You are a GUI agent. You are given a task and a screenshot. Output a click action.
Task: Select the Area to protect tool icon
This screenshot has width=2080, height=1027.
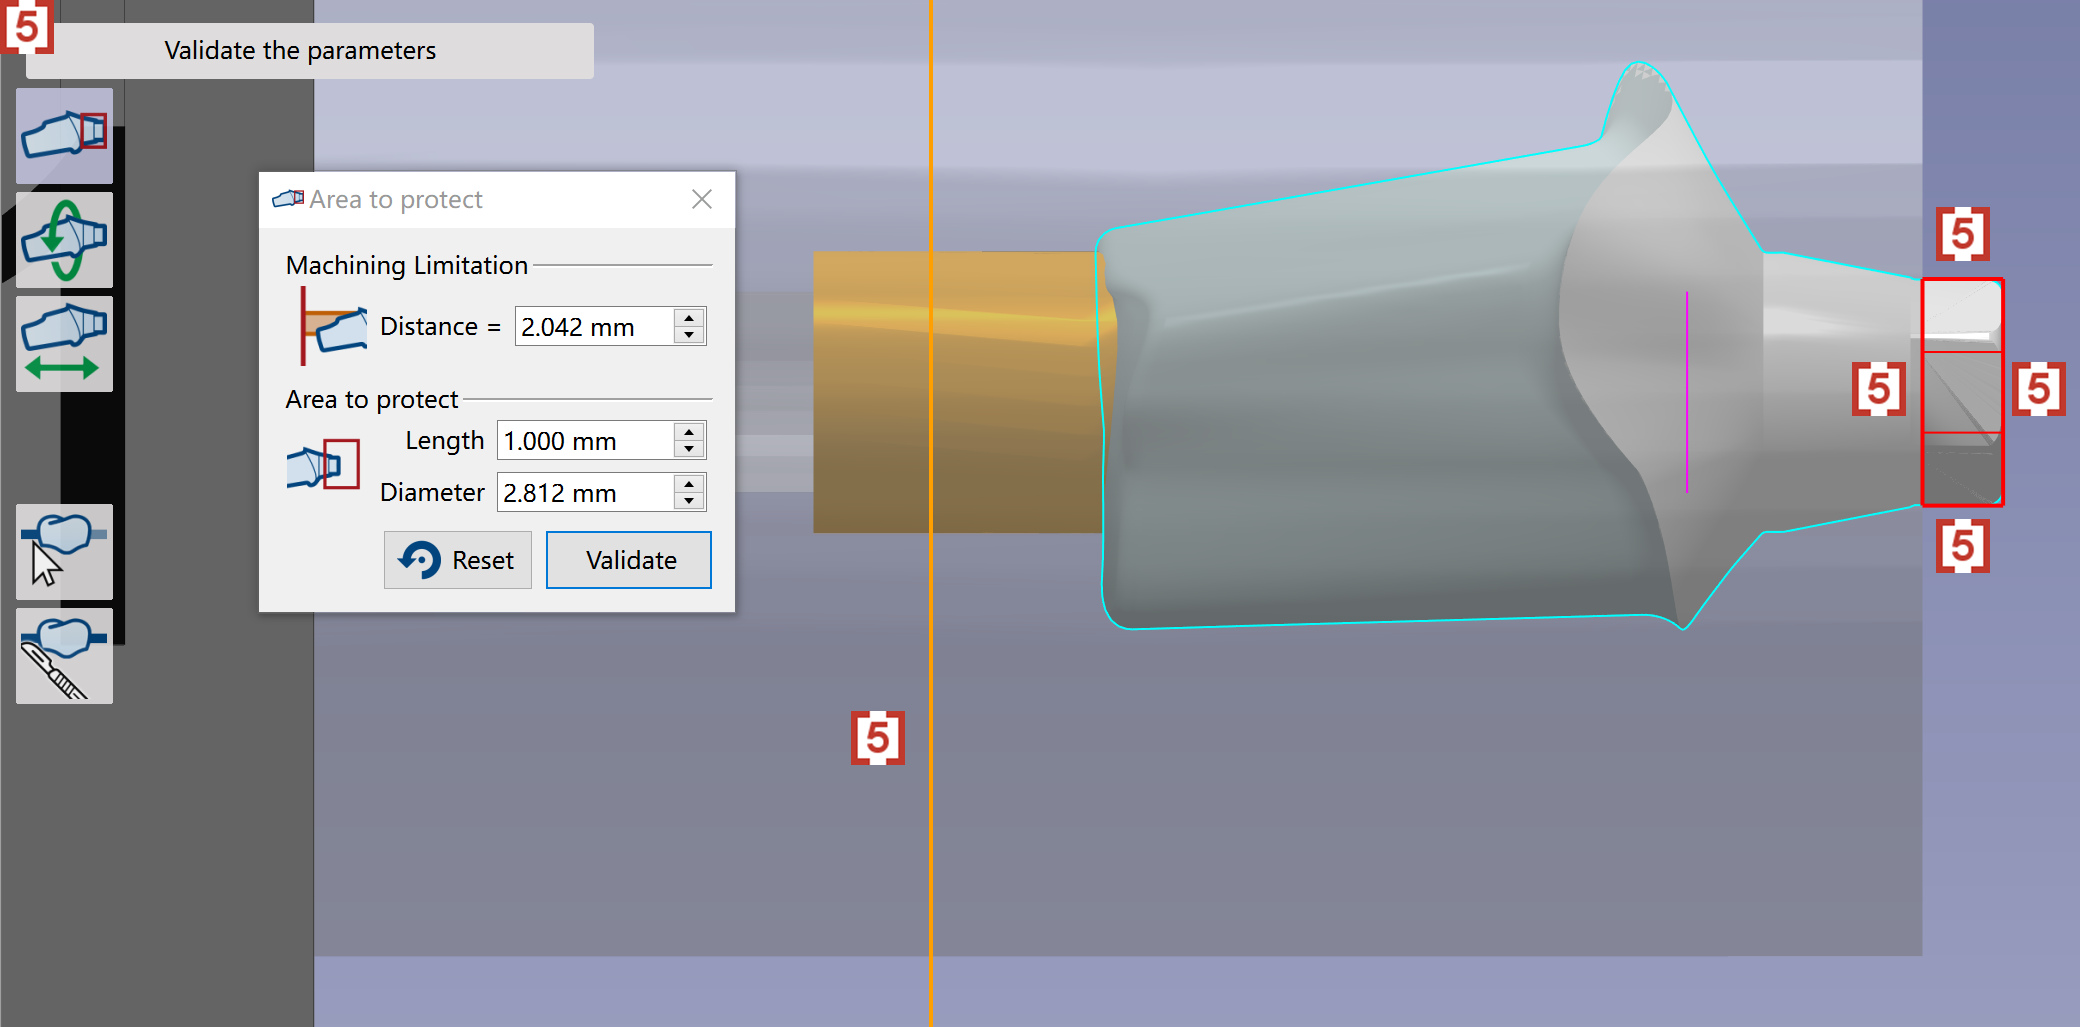(64, 136)
